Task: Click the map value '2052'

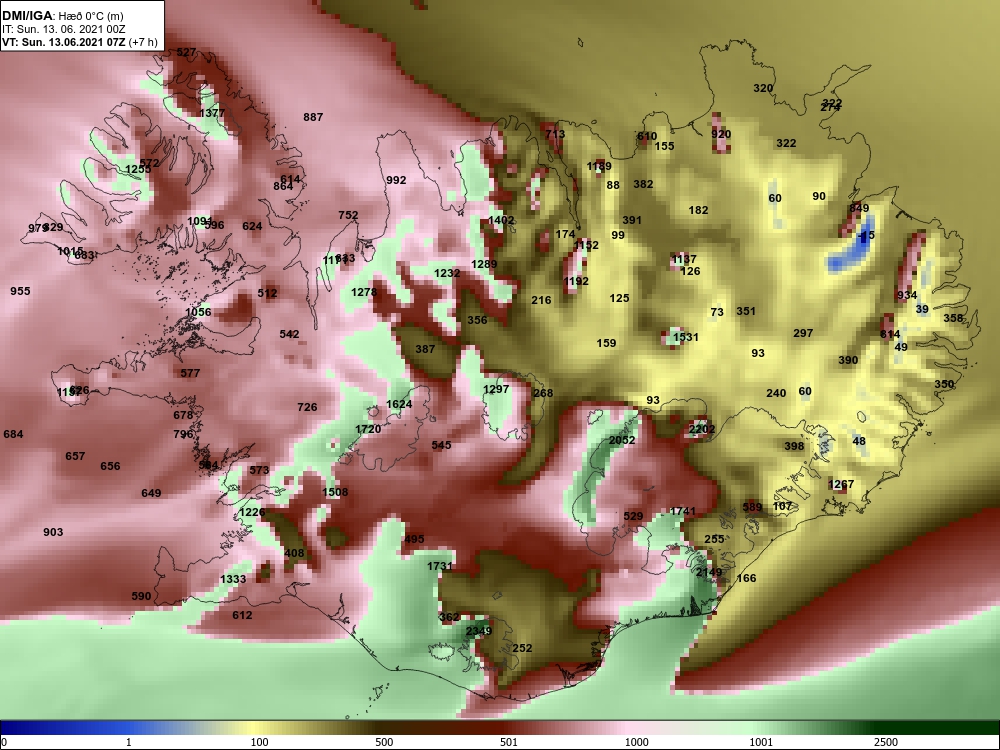Action: [622, 440]
